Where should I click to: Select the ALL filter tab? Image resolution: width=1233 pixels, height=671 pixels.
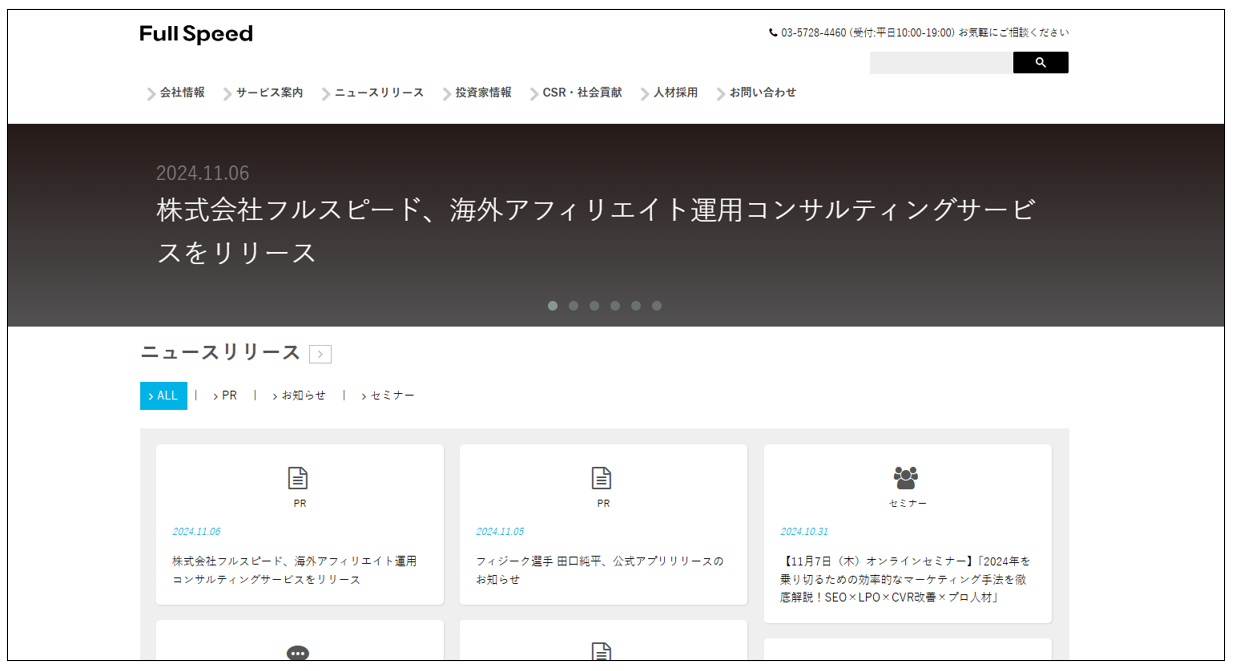pos(163,396)
